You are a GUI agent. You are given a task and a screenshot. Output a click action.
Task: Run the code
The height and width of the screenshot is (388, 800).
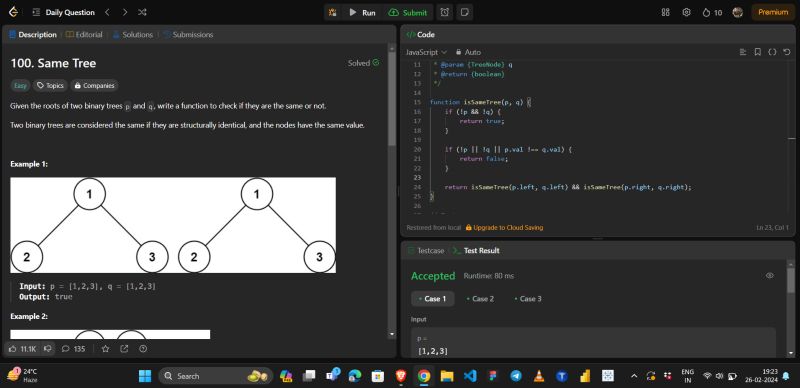362,13
